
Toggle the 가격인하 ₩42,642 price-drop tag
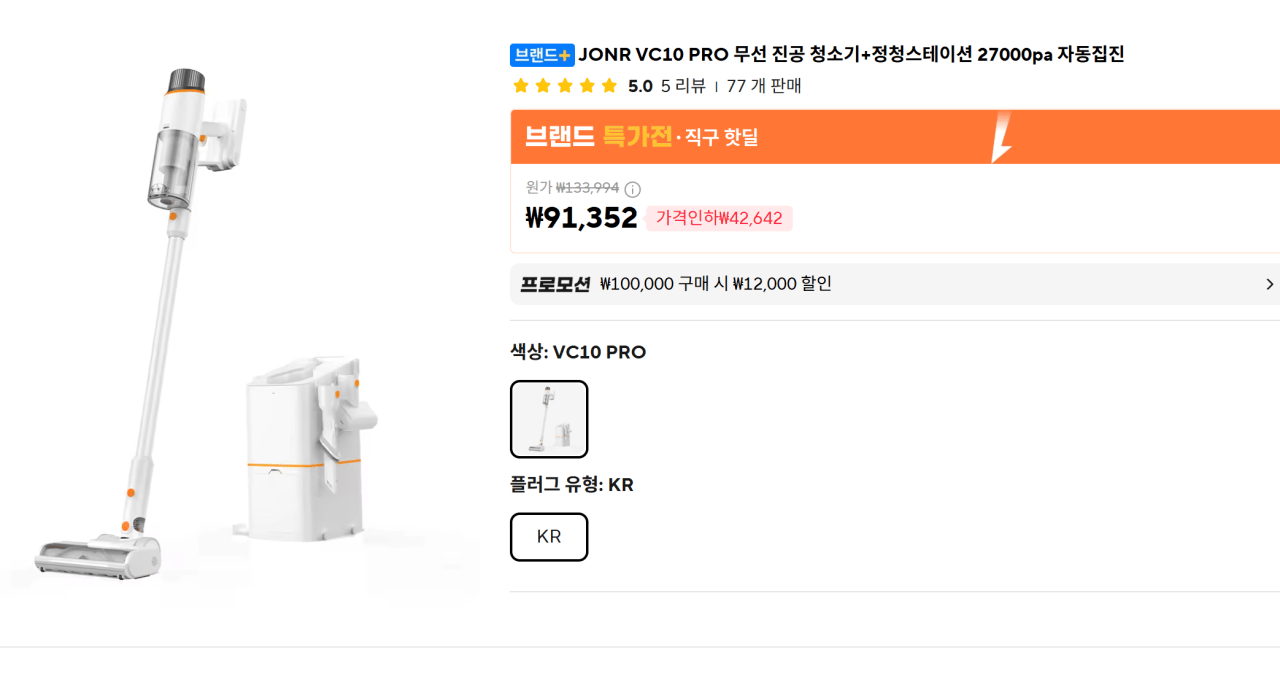tap(719, 218)
